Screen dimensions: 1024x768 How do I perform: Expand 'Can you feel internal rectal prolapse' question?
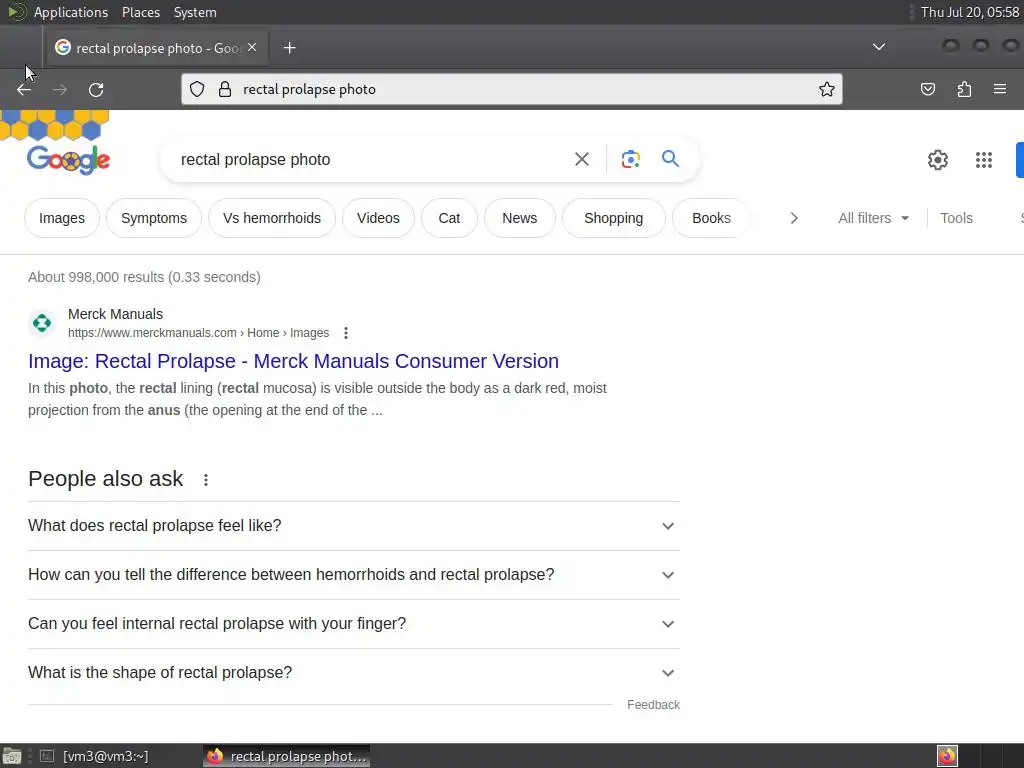pos(353,624)
